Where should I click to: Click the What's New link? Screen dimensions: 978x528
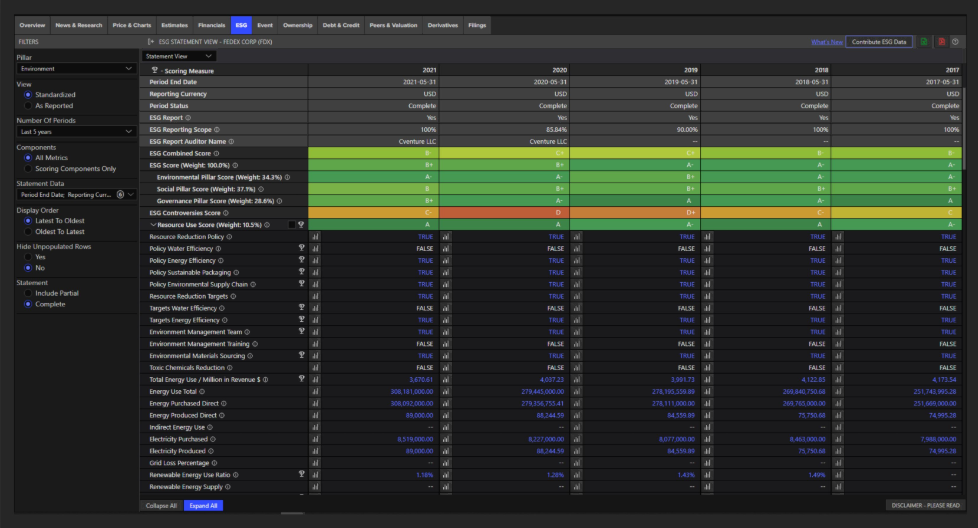tap(826, 42)
